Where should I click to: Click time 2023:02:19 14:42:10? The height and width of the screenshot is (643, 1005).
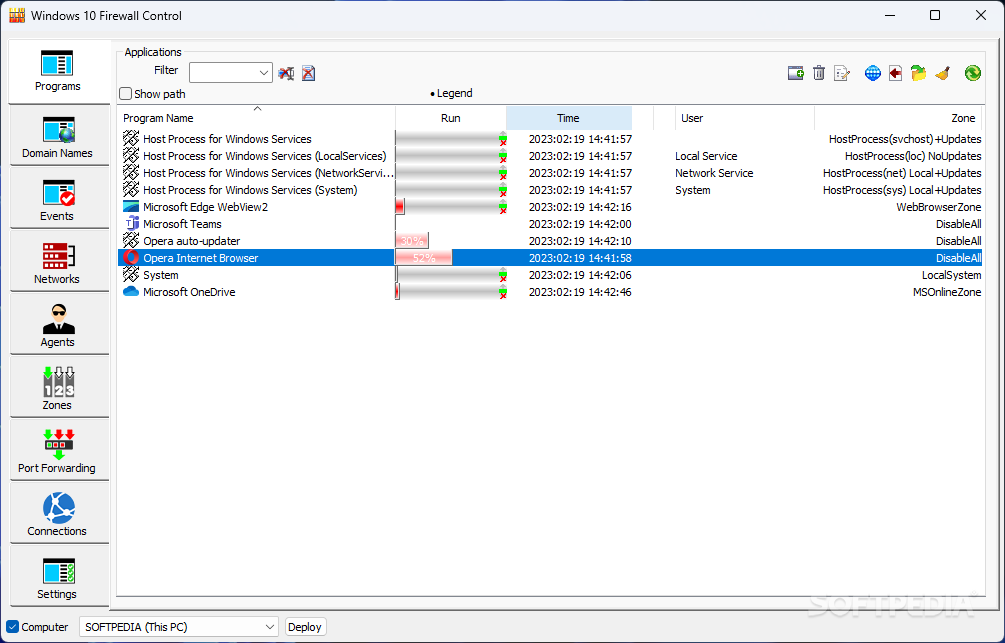(580, 241)
